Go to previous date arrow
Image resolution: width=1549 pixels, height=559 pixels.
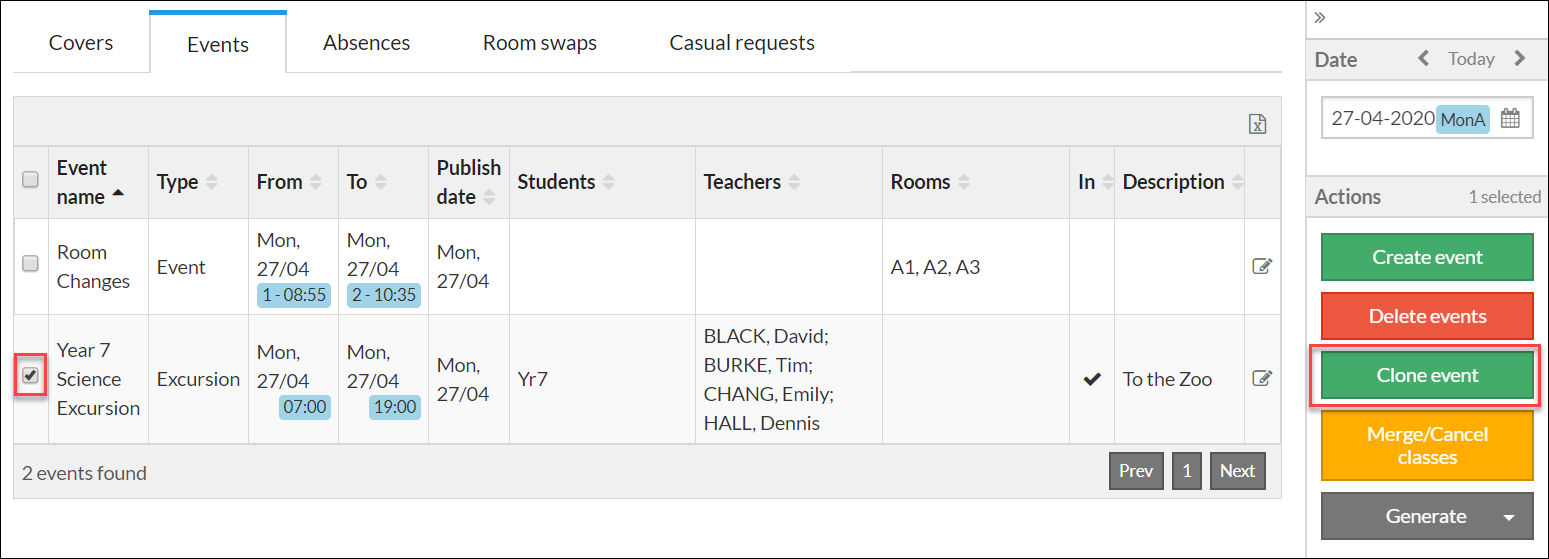(1423, 59)
